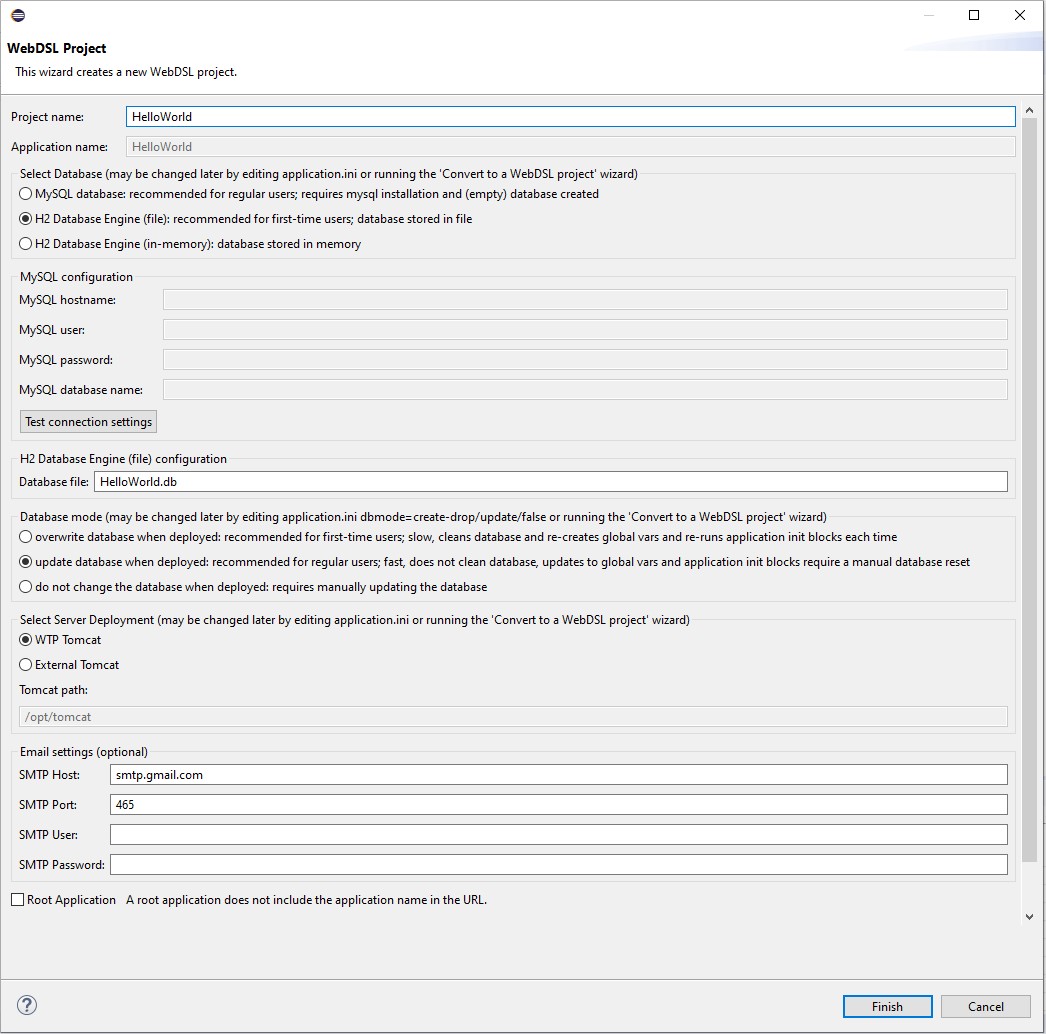The image size is (1046, 1034).
Task: Click the scrollbar up arrow
Action: (1029, 110)
